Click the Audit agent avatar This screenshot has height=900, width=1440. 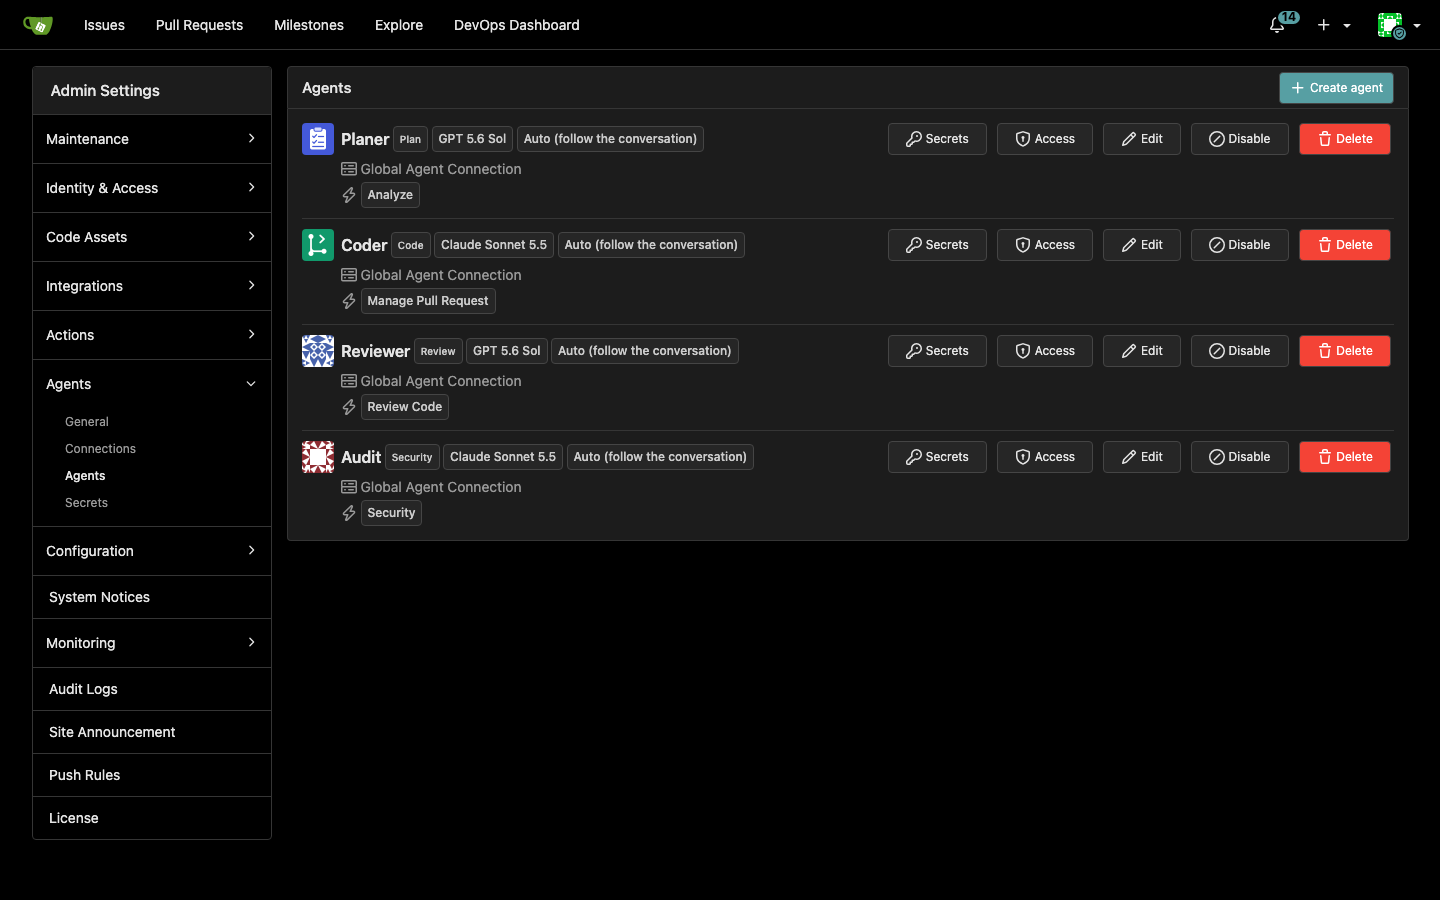click(318, 457)
